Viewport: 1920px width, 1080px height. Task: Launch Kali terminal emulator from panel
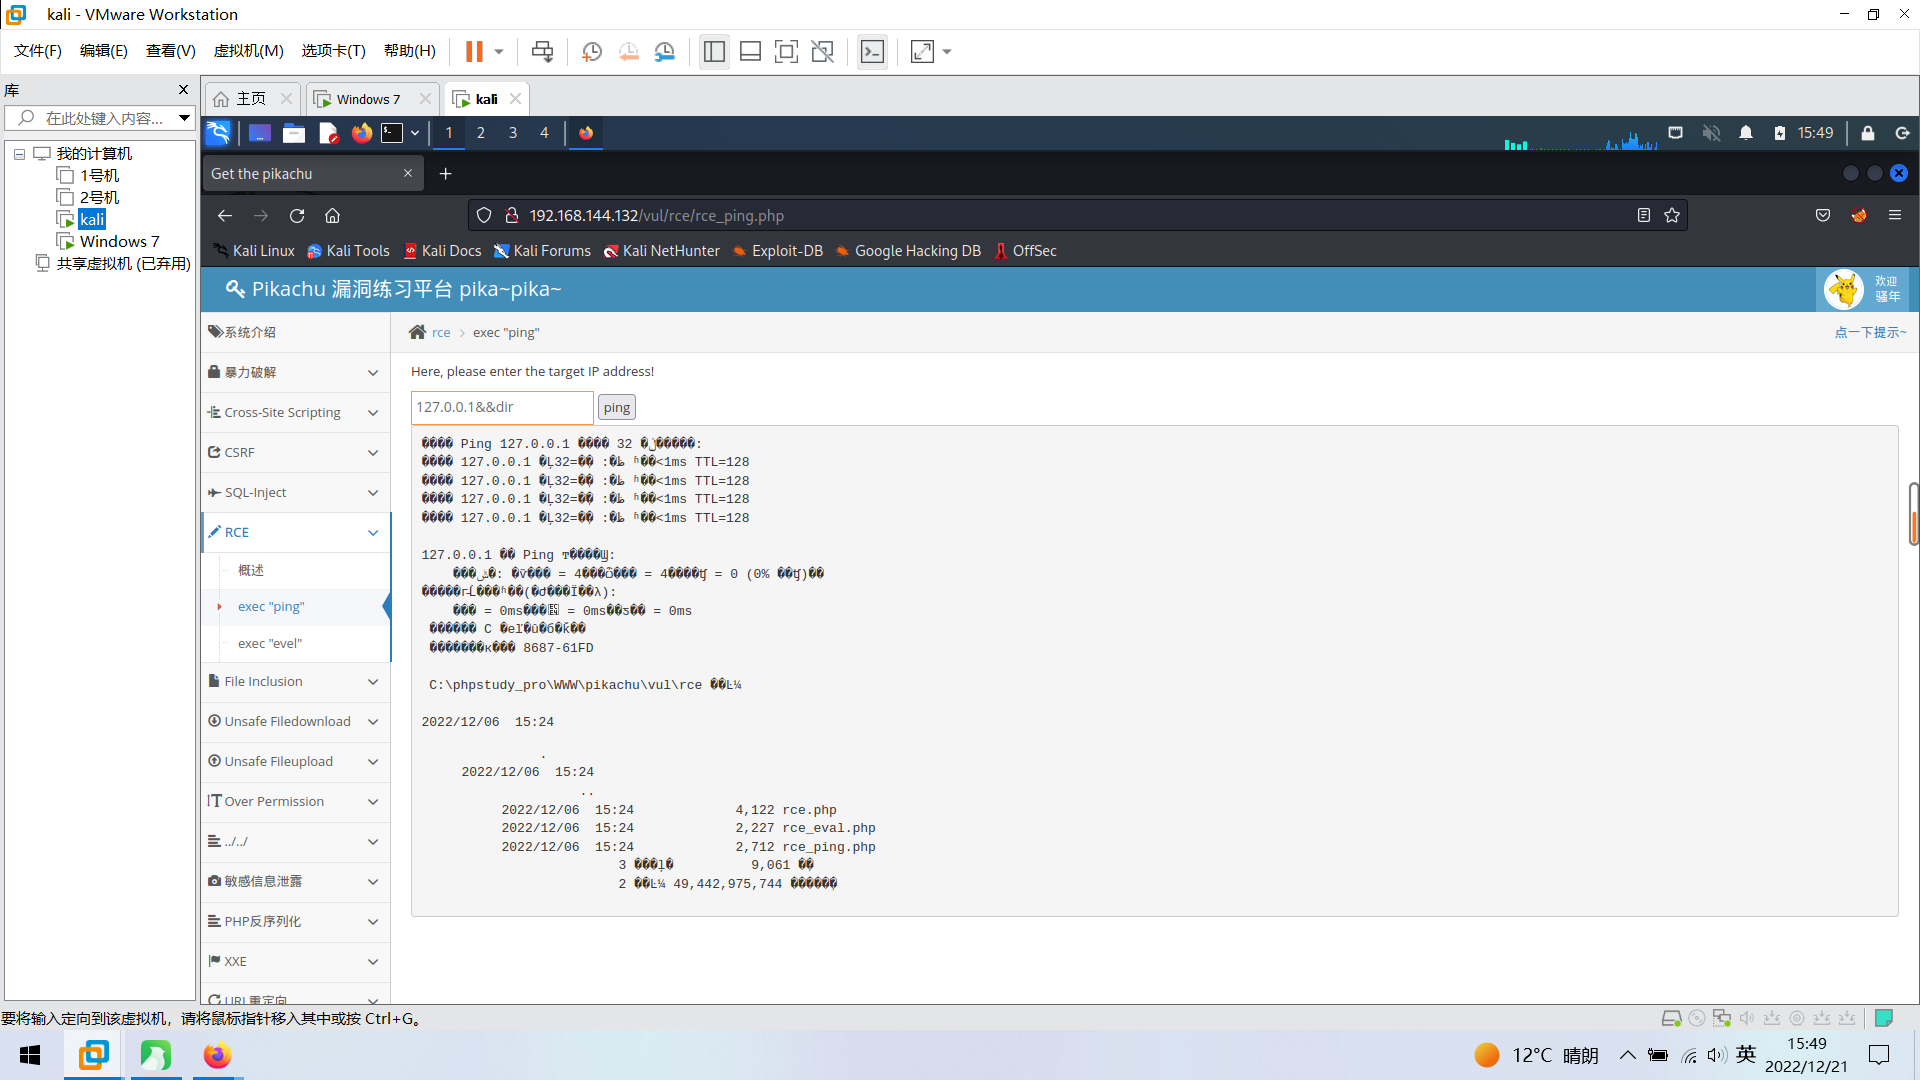[x=392, y=133]
